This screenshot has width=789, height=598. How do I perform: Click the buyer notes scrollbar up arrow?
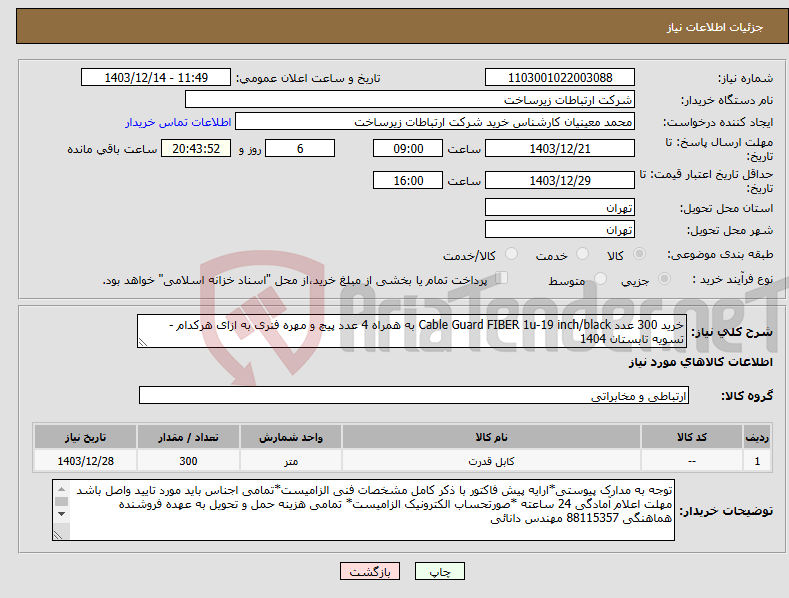pos(61,489)
